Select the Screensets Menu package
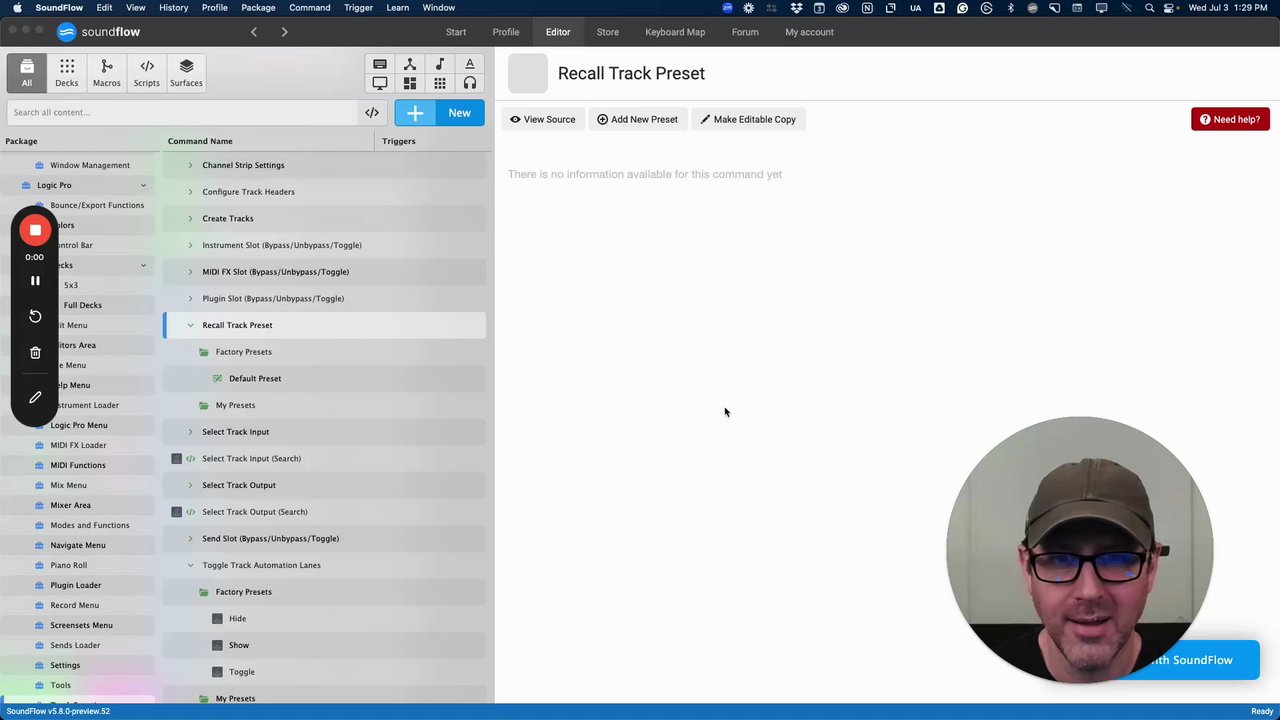The width and height of the screenshot is (1280, 720). tap(81, 625)
